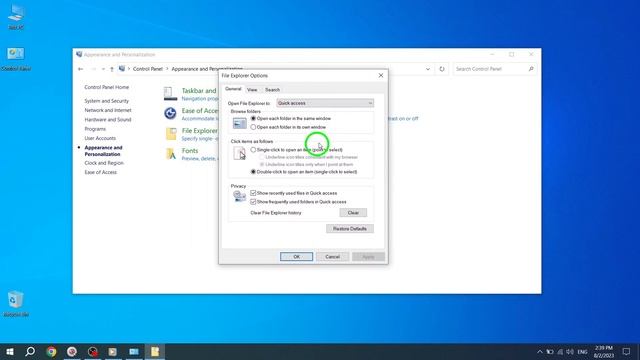Switch to General tab in File Explorer Options
This screenshot has width=640, height=360.
point(233,89)
